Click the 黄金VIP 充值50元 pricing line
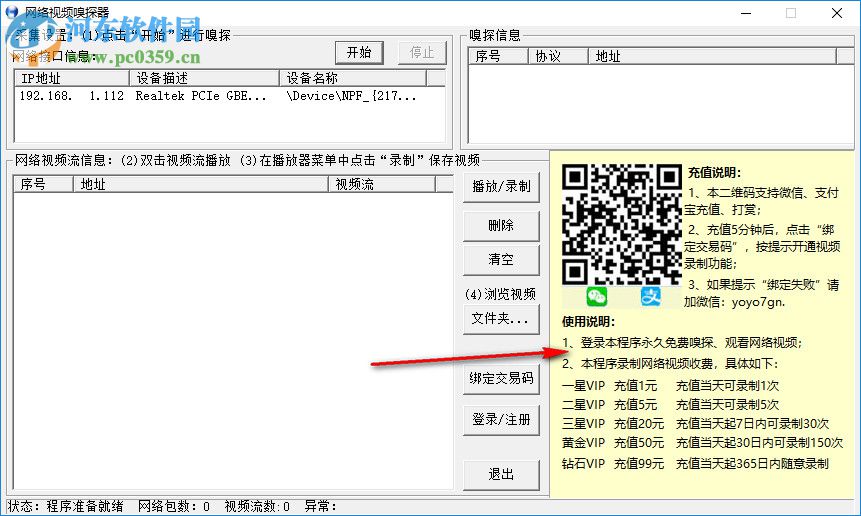 coord(702,442)
